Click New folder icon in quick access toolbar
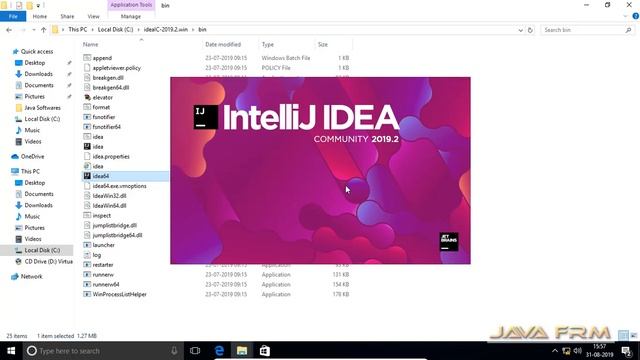This screenshot has width=640, height=360. pos(29,5)
